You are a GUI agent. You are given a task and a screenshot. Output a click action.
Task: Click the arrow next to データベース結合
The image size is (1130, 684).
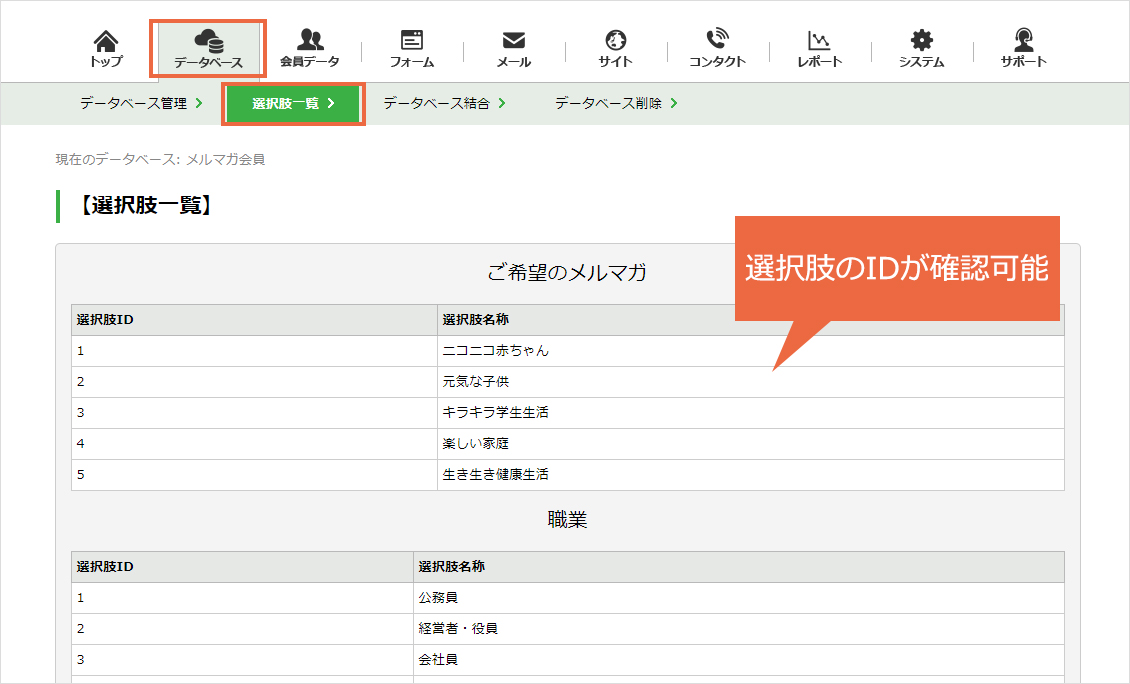coord(502,103)
